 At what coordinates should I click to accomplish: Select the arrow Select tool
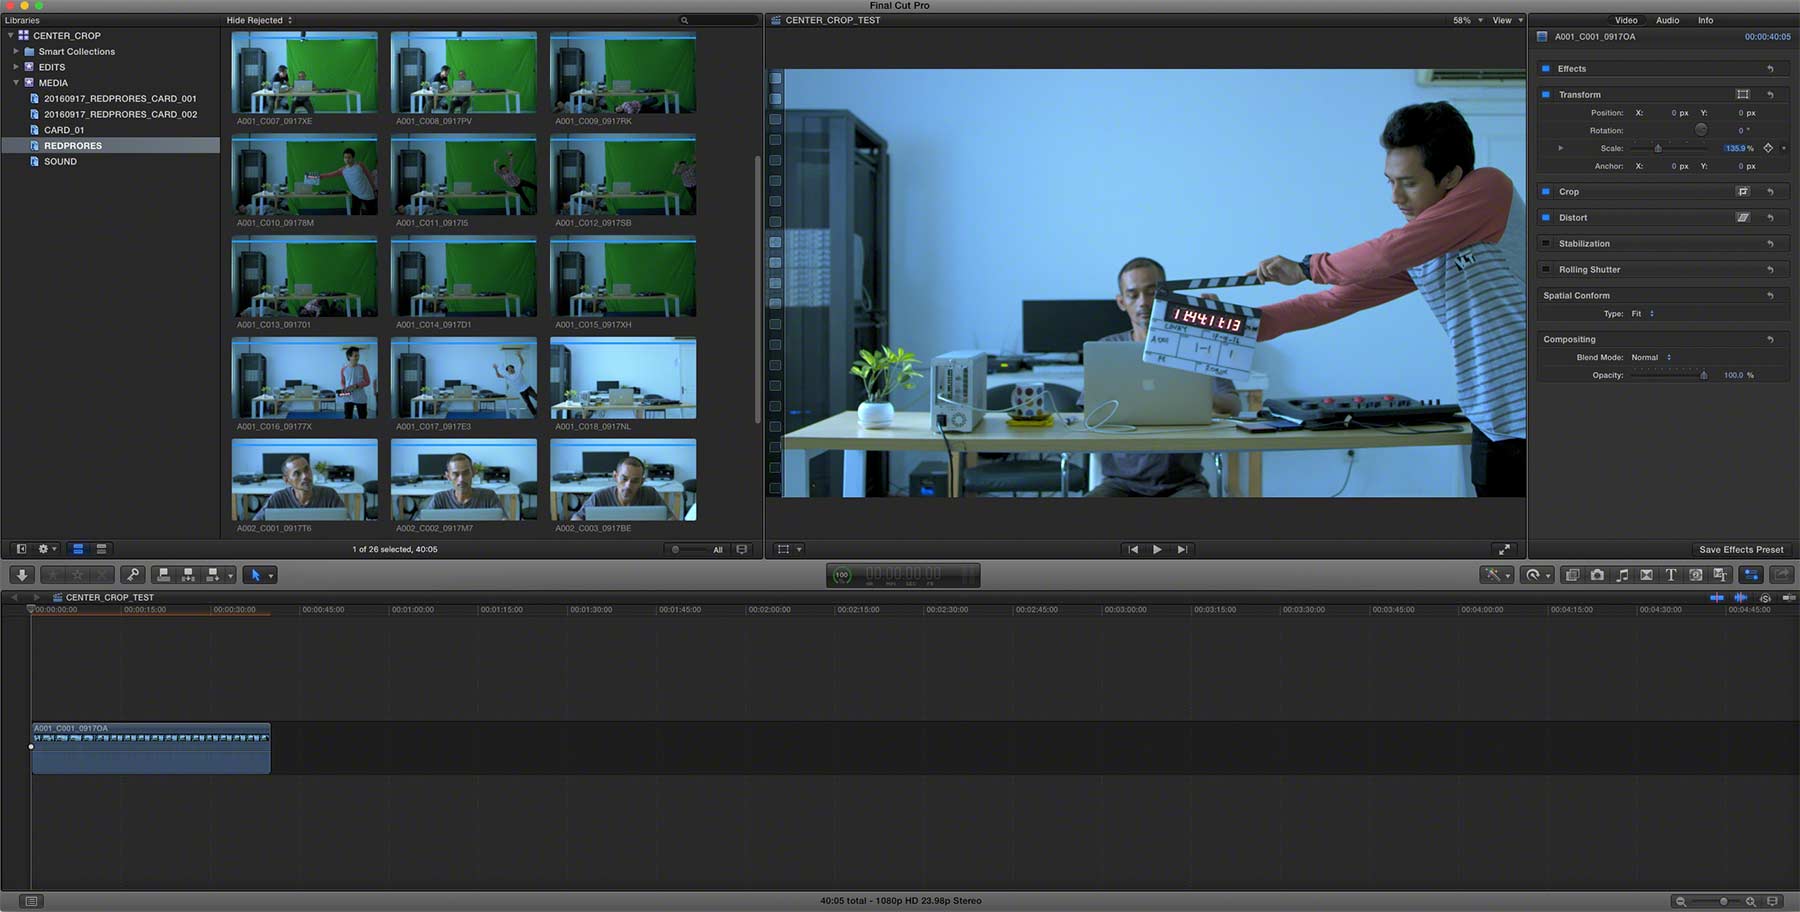(255, 575)
